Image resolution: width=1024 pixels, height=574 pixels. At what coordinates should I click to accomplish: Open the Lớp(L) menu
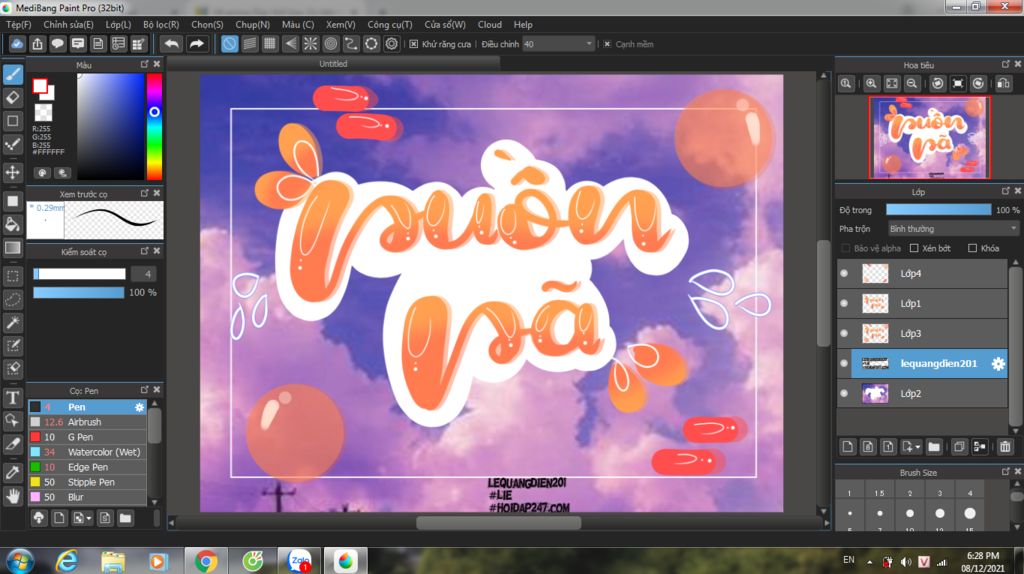pyautogui.click(x=118, y=24)
